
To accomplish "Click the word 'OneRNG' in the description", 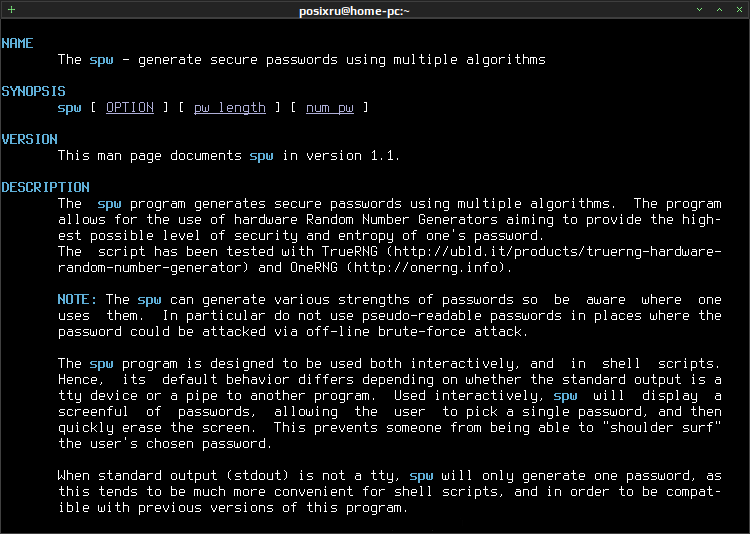I will [314, 267].
